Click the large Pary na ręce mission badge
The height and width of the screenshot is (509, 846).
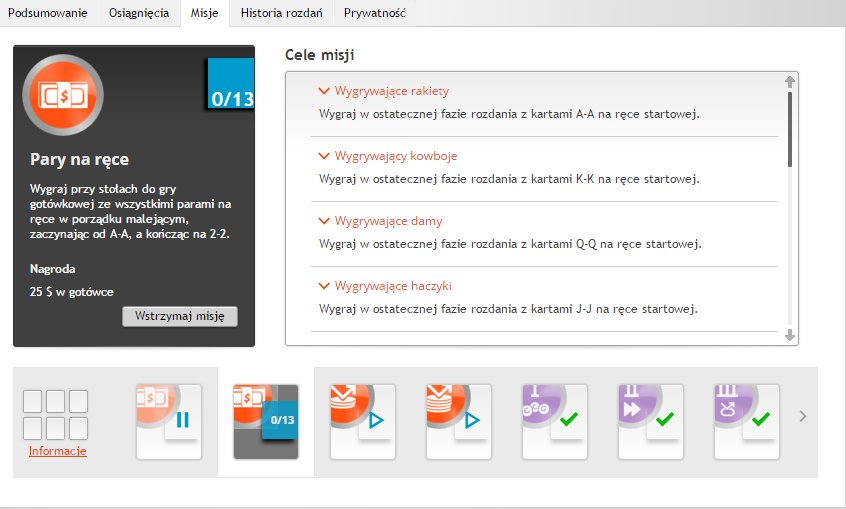[62, 94]
